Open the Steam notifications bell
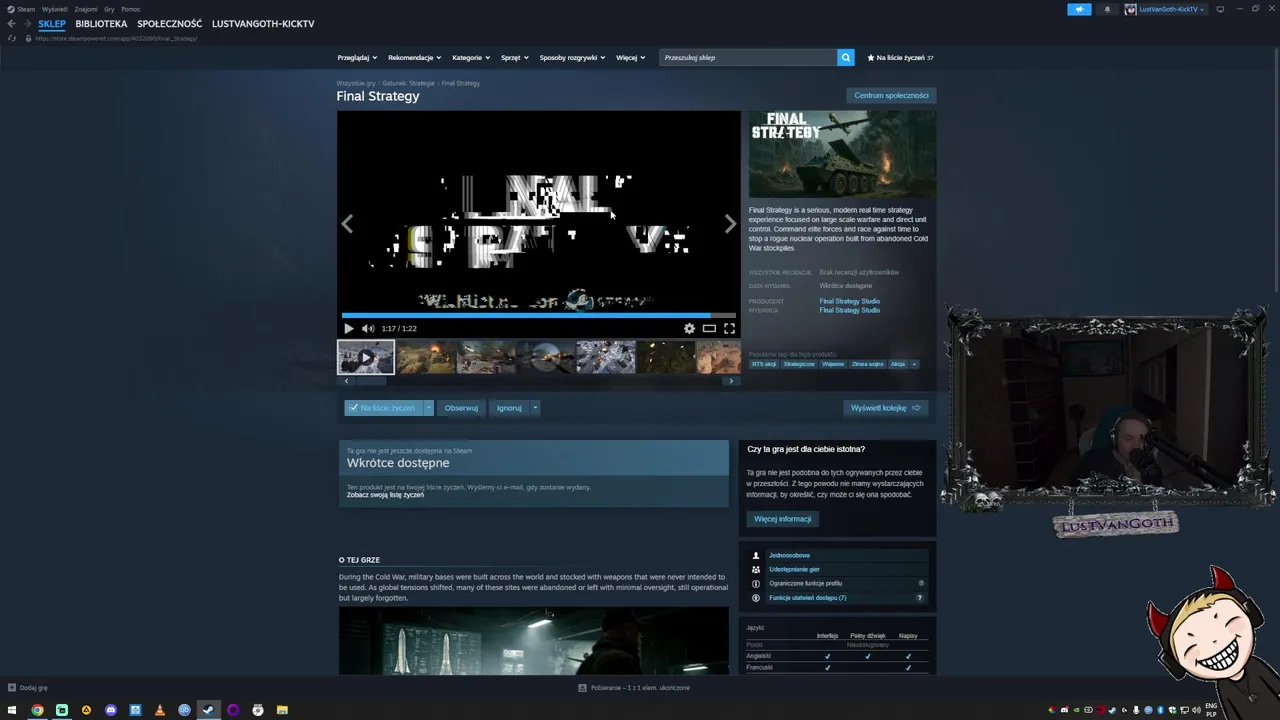This screenshot has height=720, width=1280. pyautogui.click(x=1107, y=9)
